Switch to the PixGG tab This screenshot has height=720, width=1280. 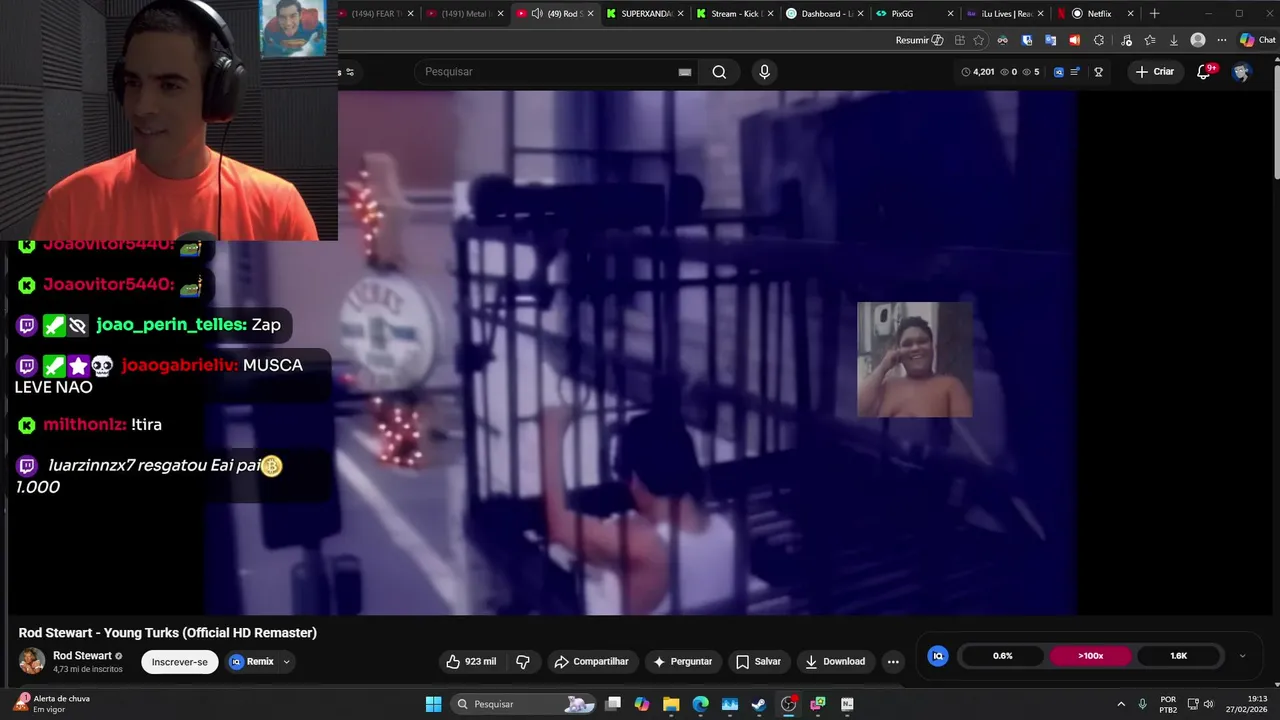coord(912,13)
